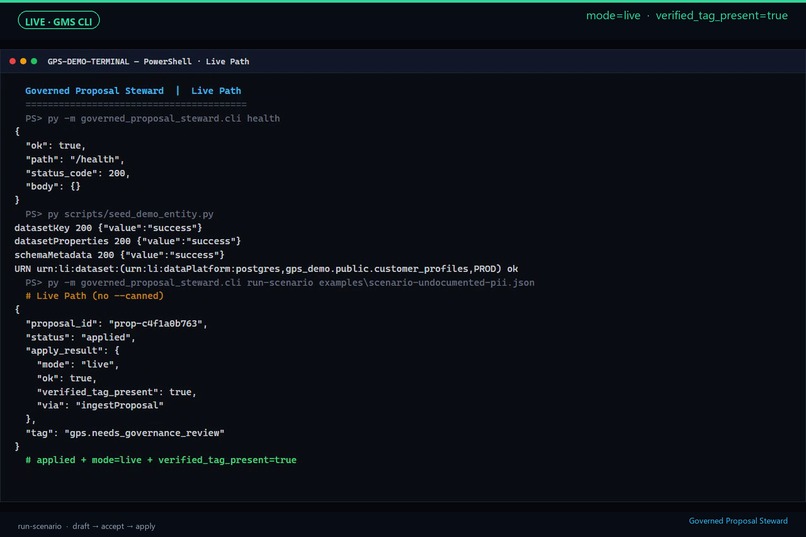Screen dimensions: 806x537
Task: Click the seed_demo_entity.py command line
Action: point(119,214)
